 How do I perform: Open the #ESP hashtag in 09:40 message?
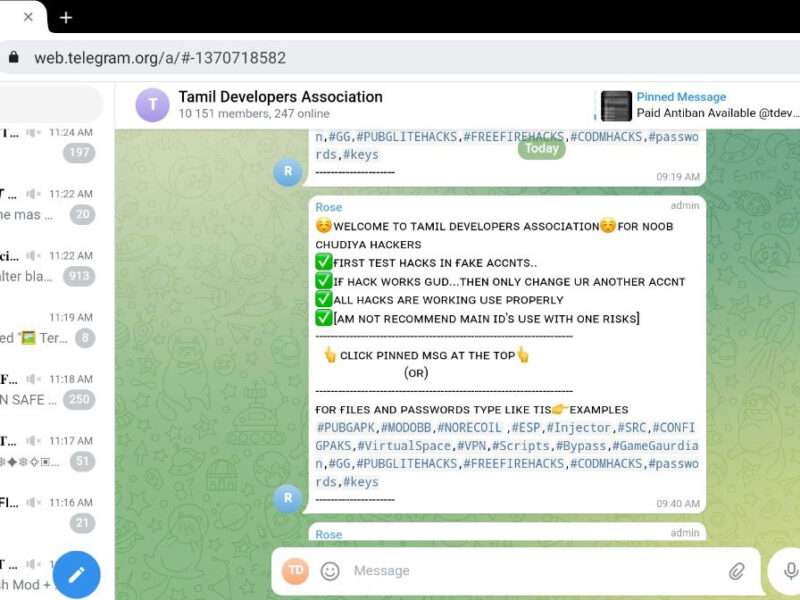pos(526,428)
